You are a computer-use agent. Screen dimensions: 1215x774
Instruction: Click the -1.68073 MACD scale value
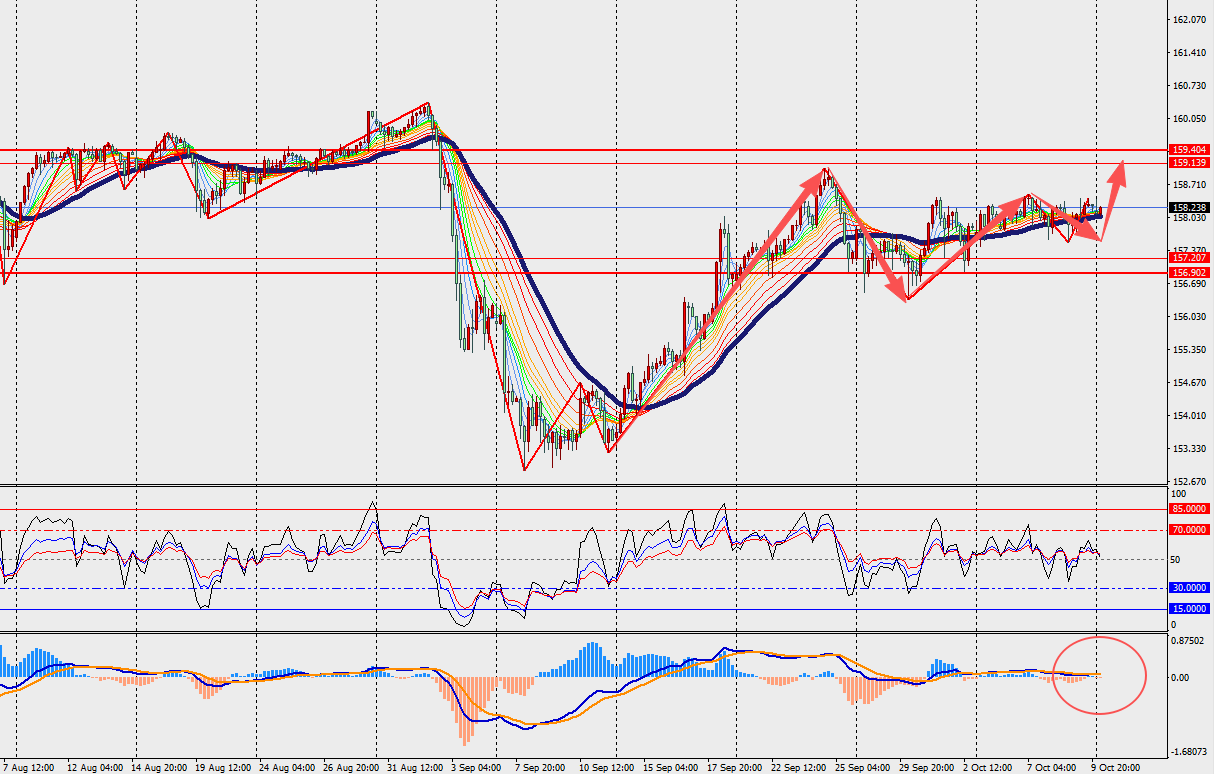(x=1187, y=753)
